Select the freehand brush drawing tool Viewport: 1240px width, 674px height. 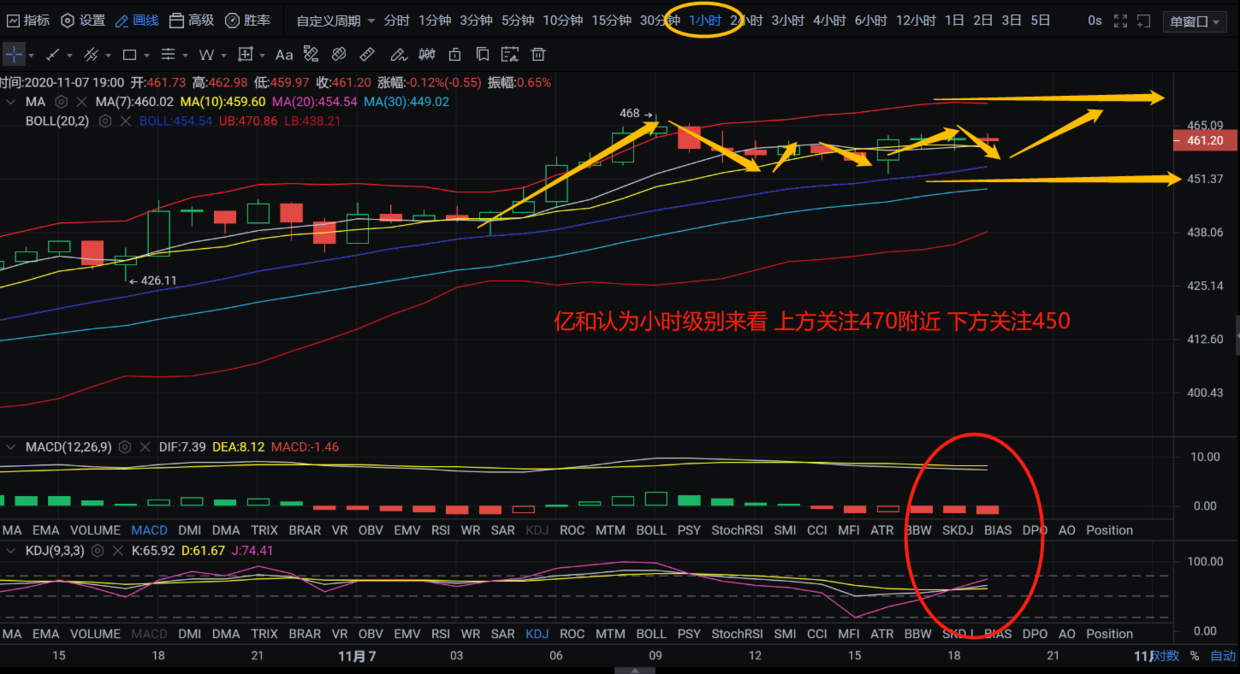[x=398, y=54]
